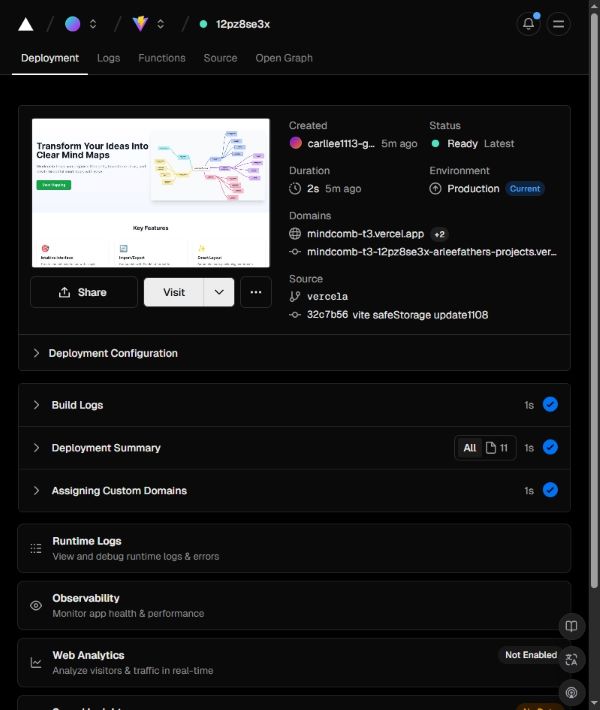Click the Deployment Summary blue checkmark
Image resolution: width=600 pixels, height=710 pixels.
coord(550,447)
